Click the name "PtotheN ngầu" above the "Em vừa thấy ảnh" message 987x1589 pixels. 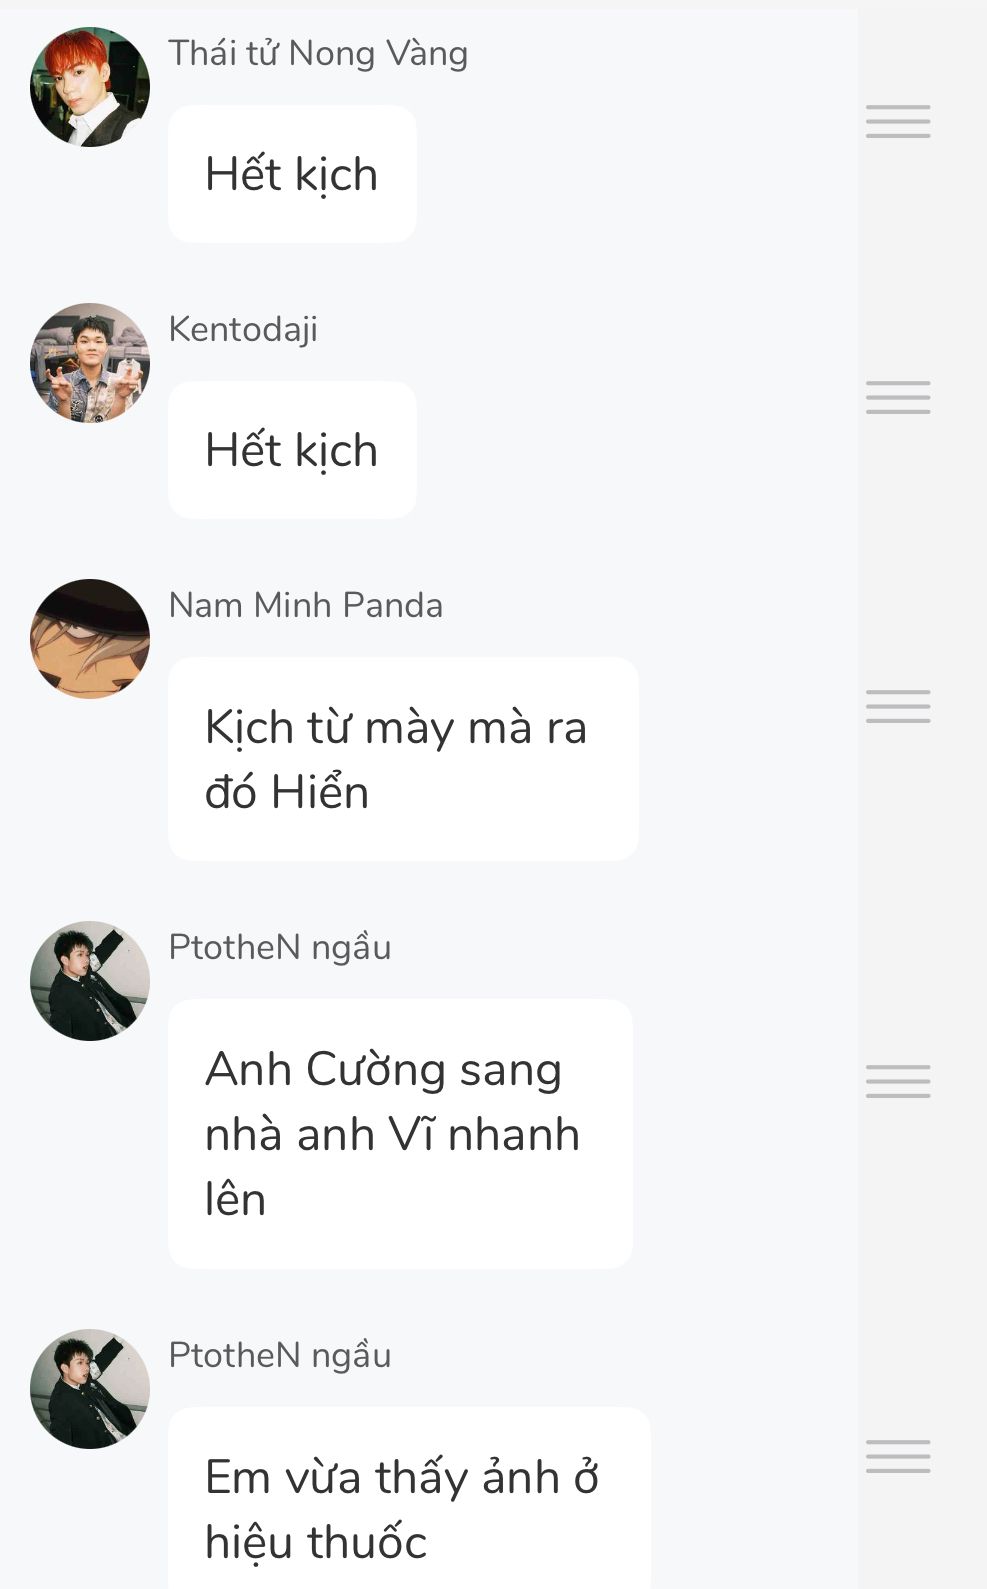coord(279,1355)
